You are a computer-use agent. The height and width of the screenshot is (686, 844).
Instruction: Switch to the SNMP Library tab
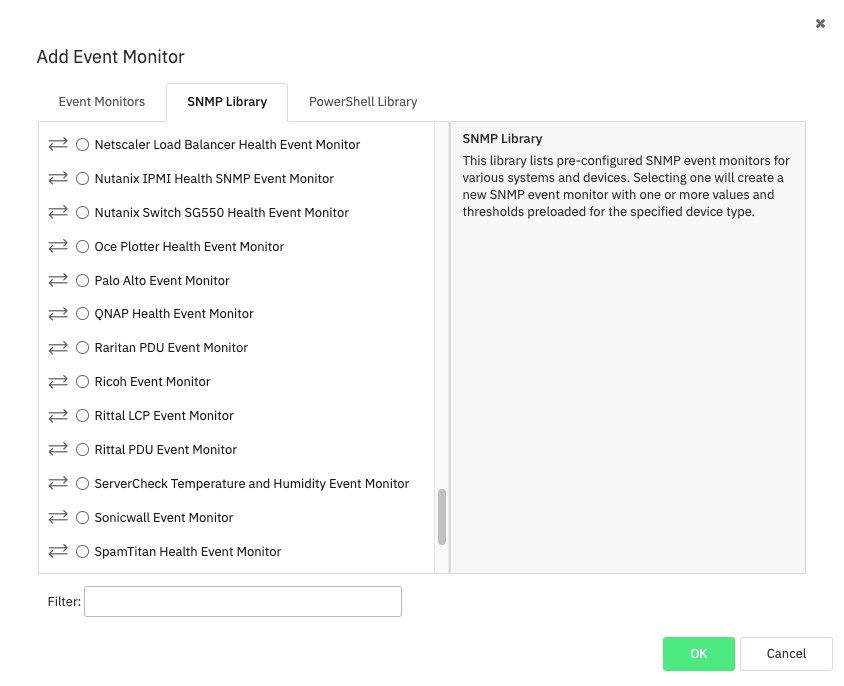click(226, 101)
